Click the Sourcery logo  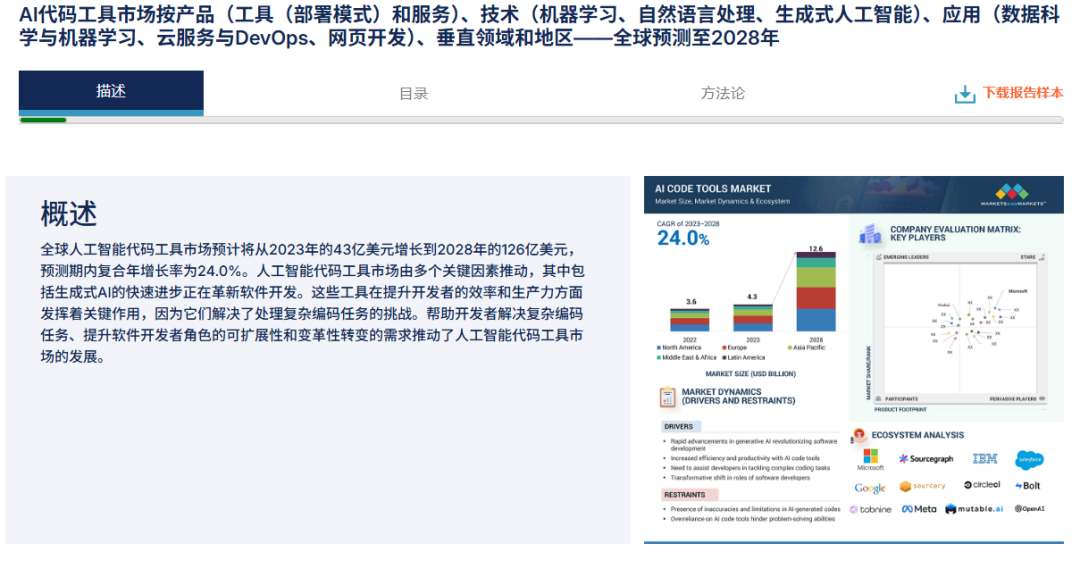pyautogui.click(x=922, y=486)
